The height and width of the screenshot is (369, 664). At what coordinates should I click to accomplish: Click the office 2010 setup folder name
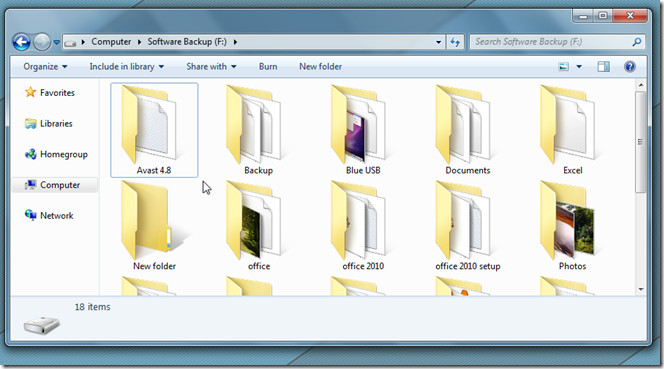pos(468,266)
